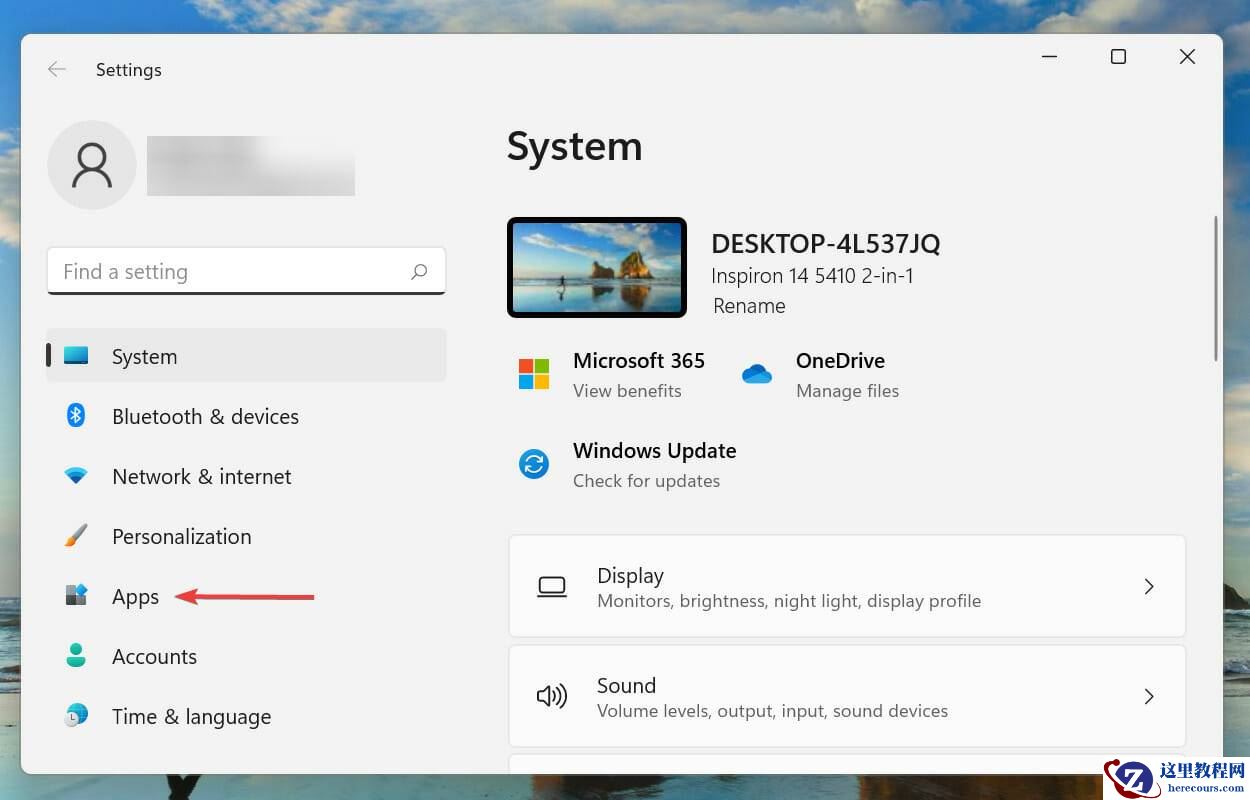Image resolution: width=1250 pixels, height=800 pixels.
Task: Open View benefits for Microsoft 365
Action: [x=627, y=391]
